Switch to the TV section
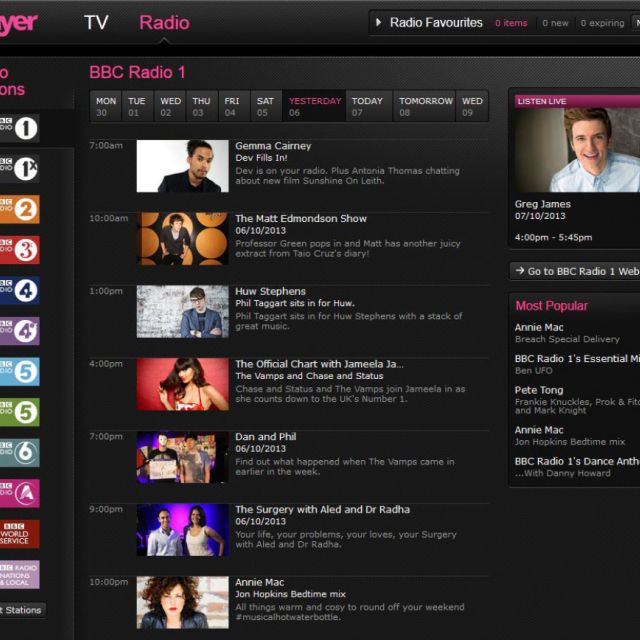Viewport: 640px width, 640px height. pyautogui.click(x=96, y=22)
